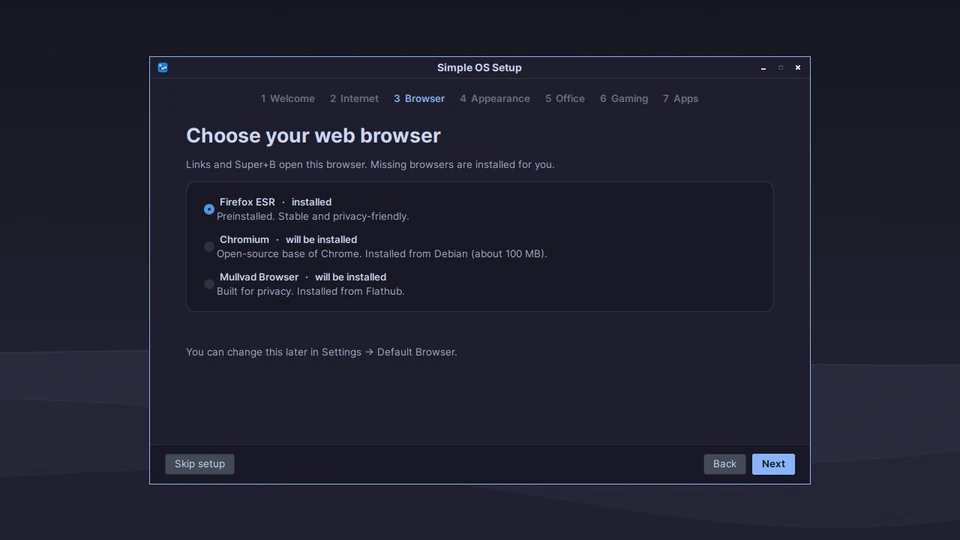The height and width of the screenshot is (540, 960).
Task: Go to step 7 Apps
Action: pos(680,99)
